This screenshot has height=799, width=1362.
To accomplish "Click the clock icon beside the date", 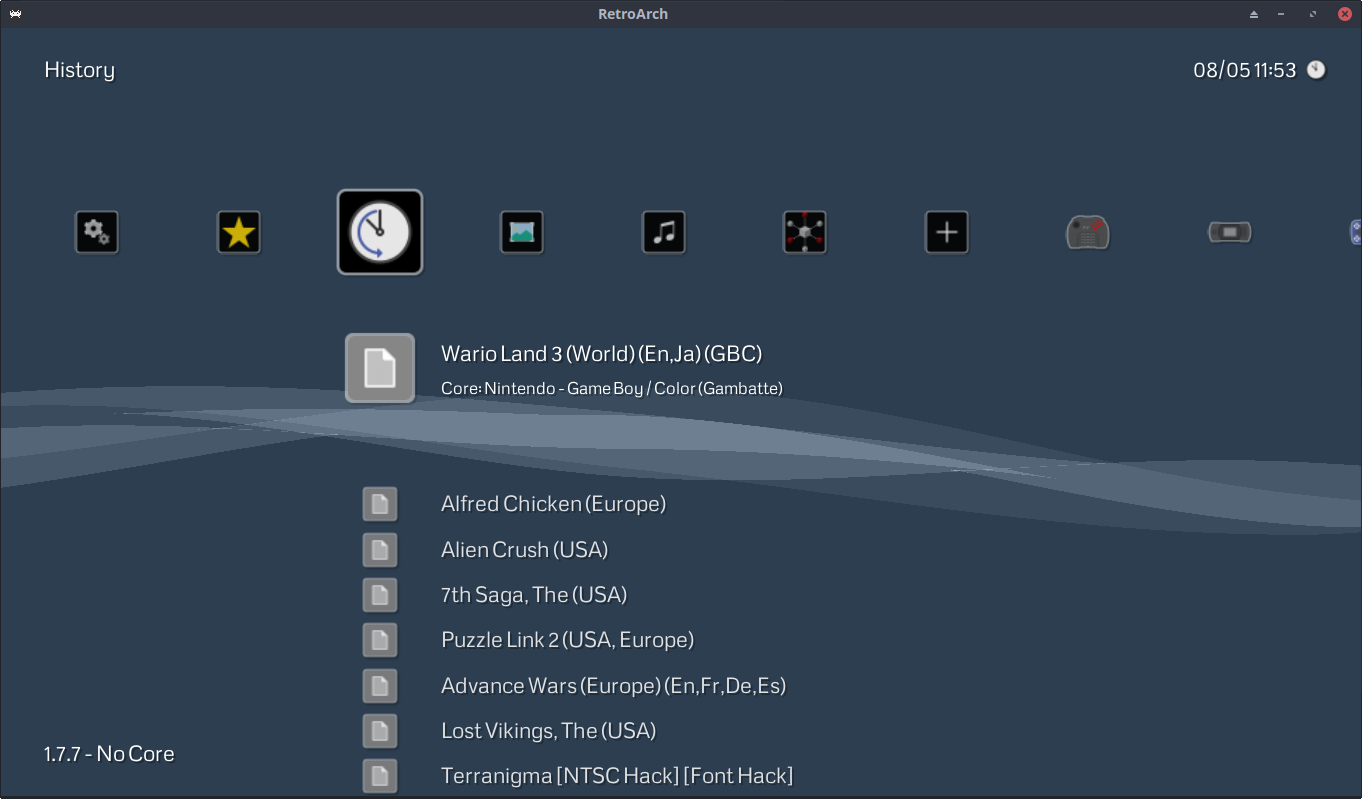I will pos(1316,70).
